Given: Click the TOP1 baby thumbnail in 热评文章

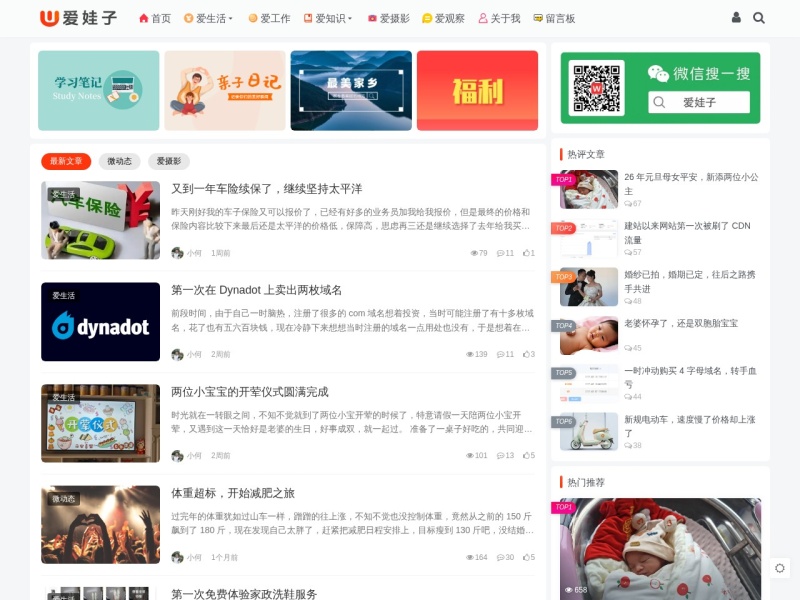Looking at the screenshot, I should point(589,189).
